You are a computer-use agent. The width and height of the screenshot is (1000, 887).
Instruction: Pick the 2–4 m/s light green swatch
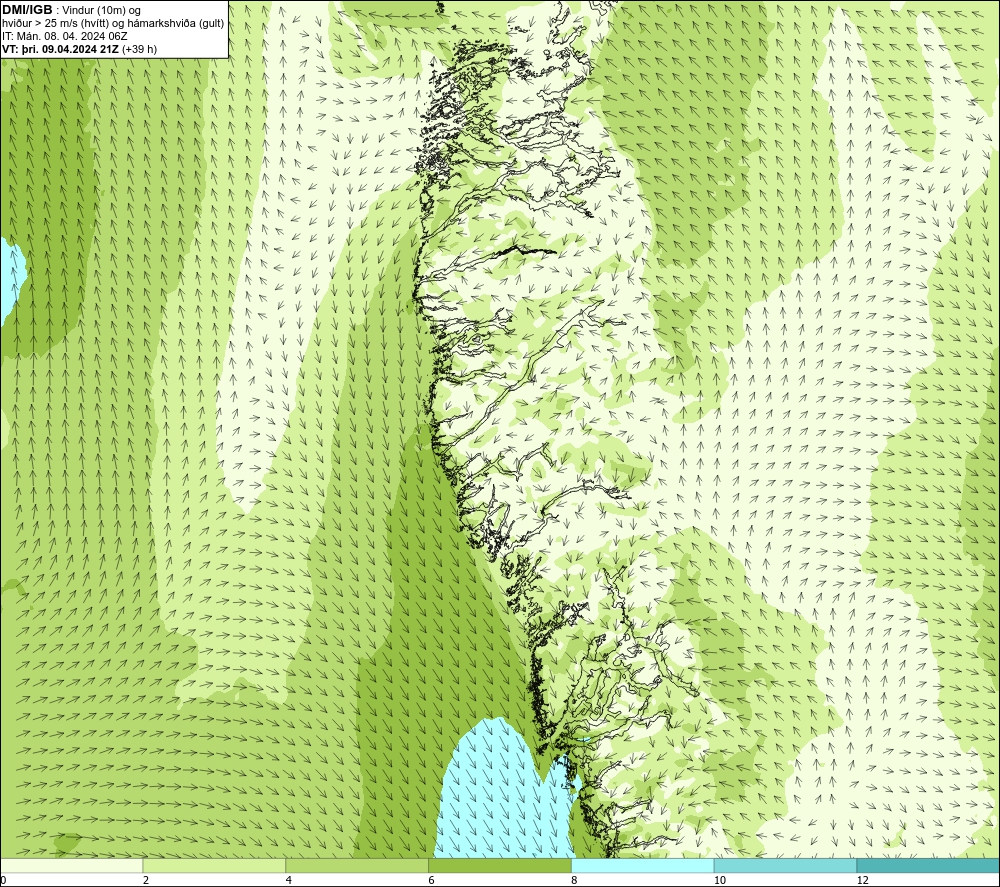click(214, 865)
